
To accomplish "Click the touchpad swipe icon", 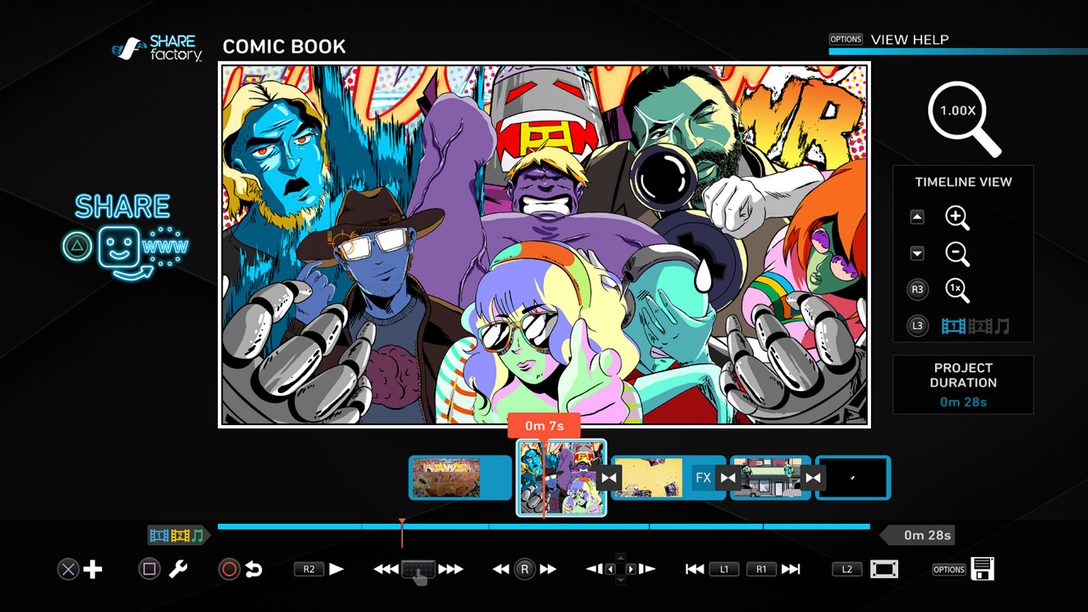I will 418,572.
